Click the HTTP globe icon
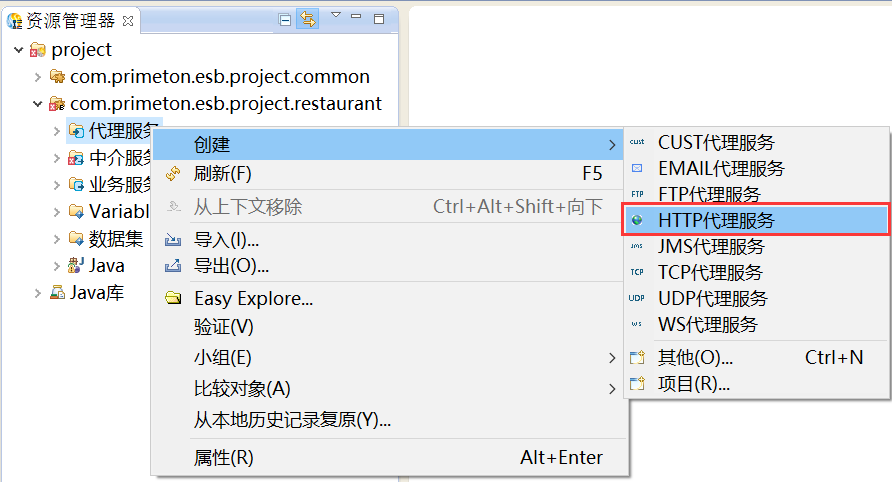 (637, 220)
